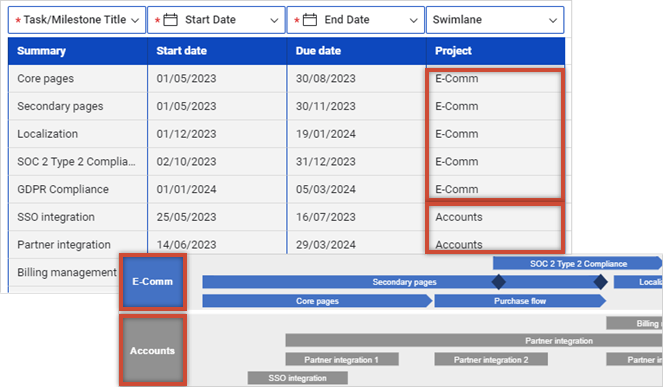The height and width of the screenshot is (387, 663).
Task: Select the Localization summary cell
Action: point(78,134)
